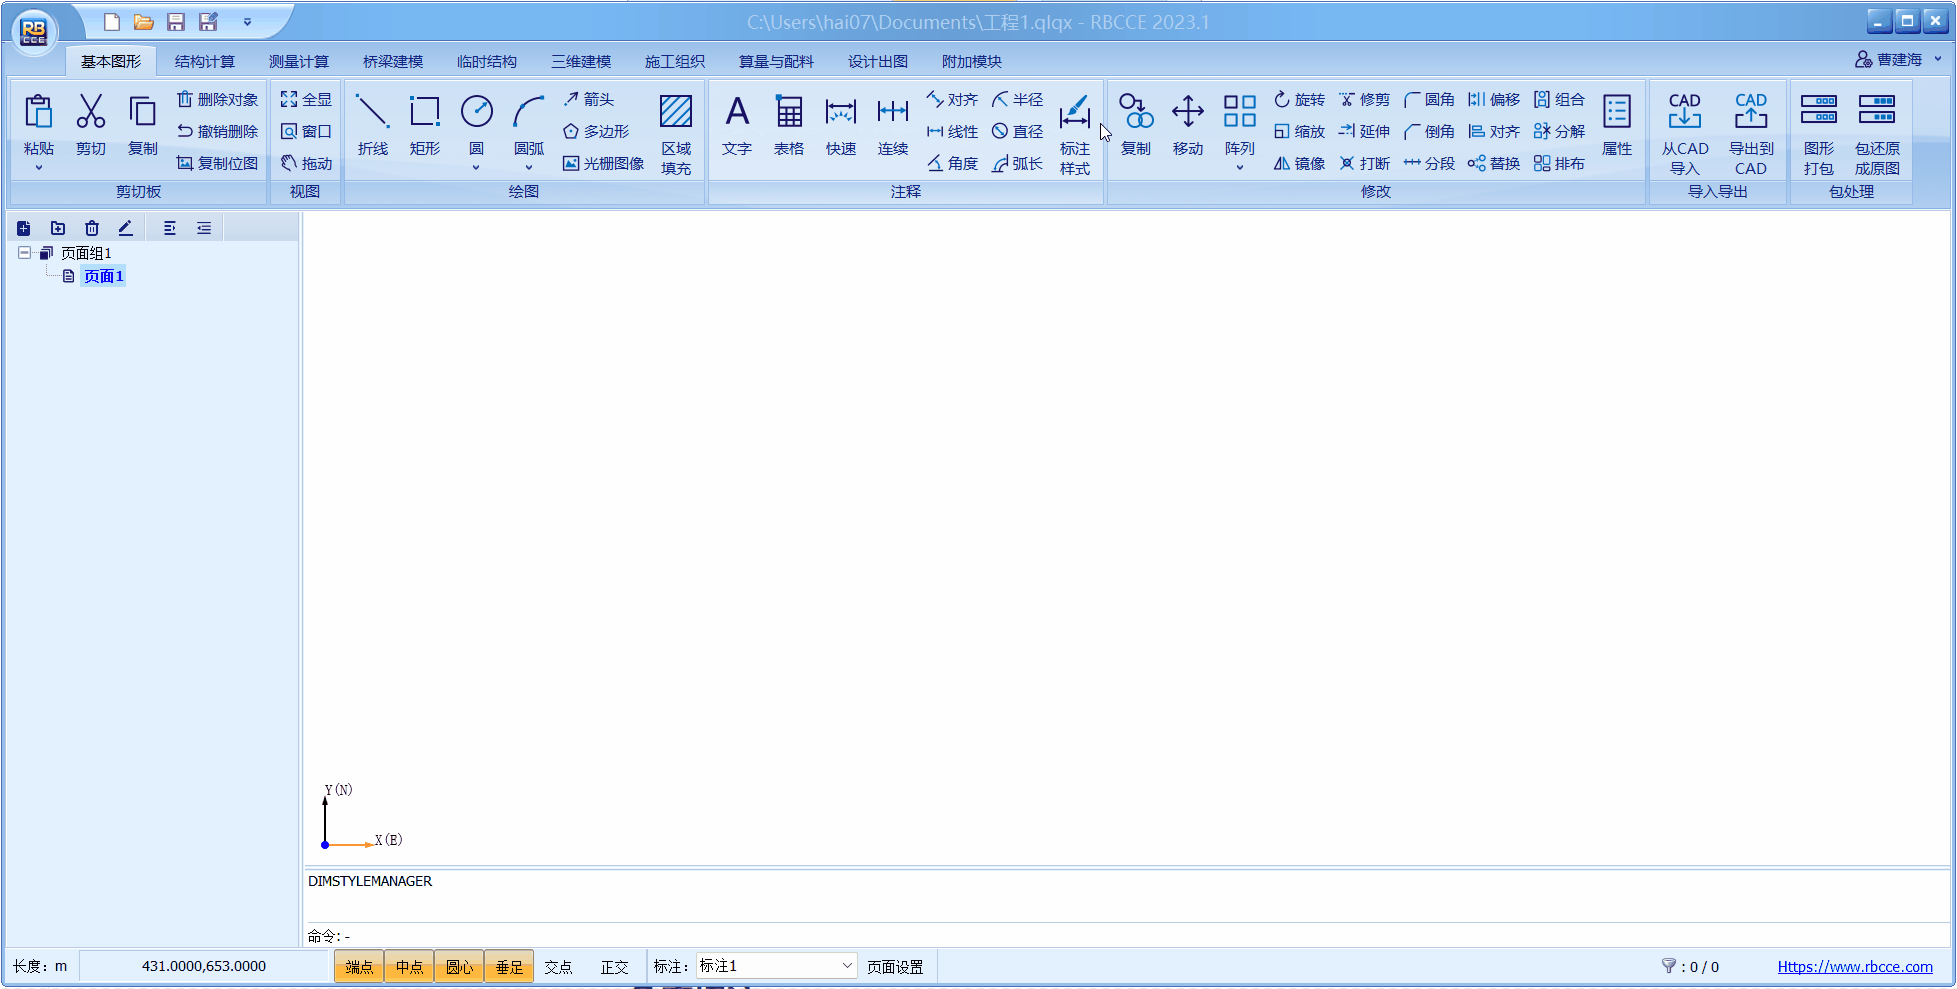
Task: Click the 镜像 mirror tool
Action: tap(1299, 163)
